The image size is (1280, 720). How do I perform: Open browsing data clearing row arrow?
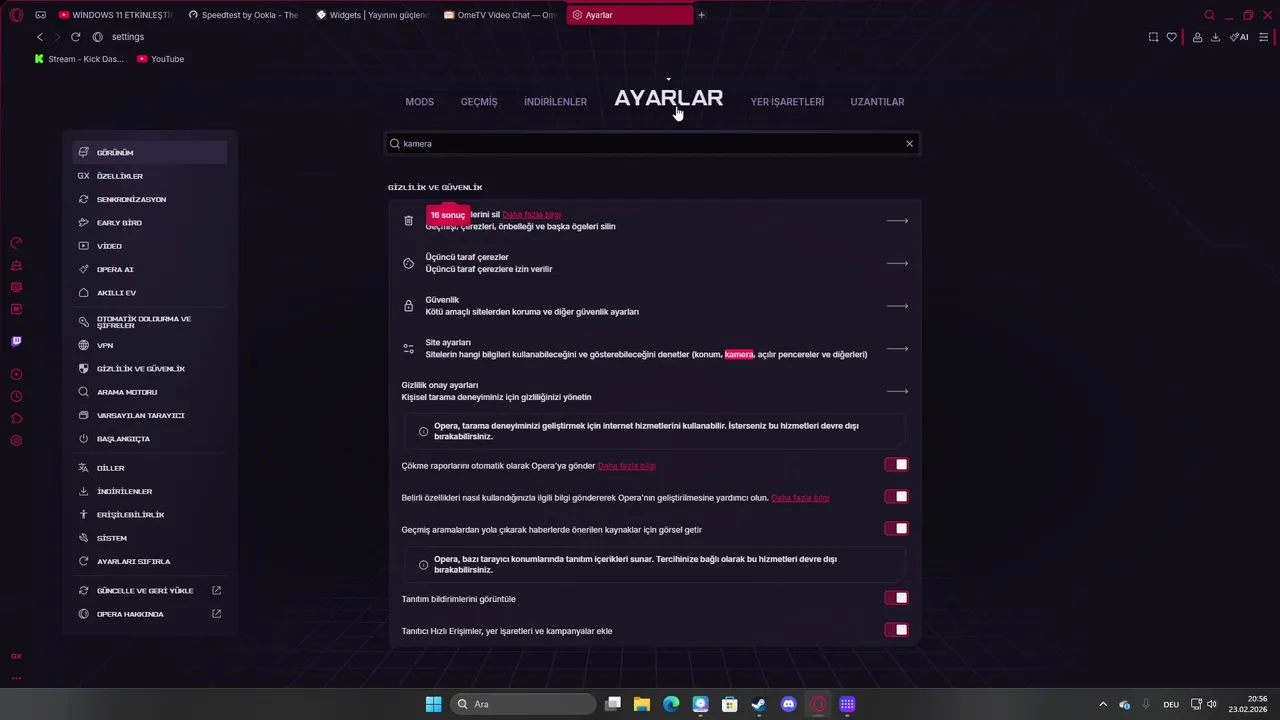pyautogui.click(x=897, y=220)
